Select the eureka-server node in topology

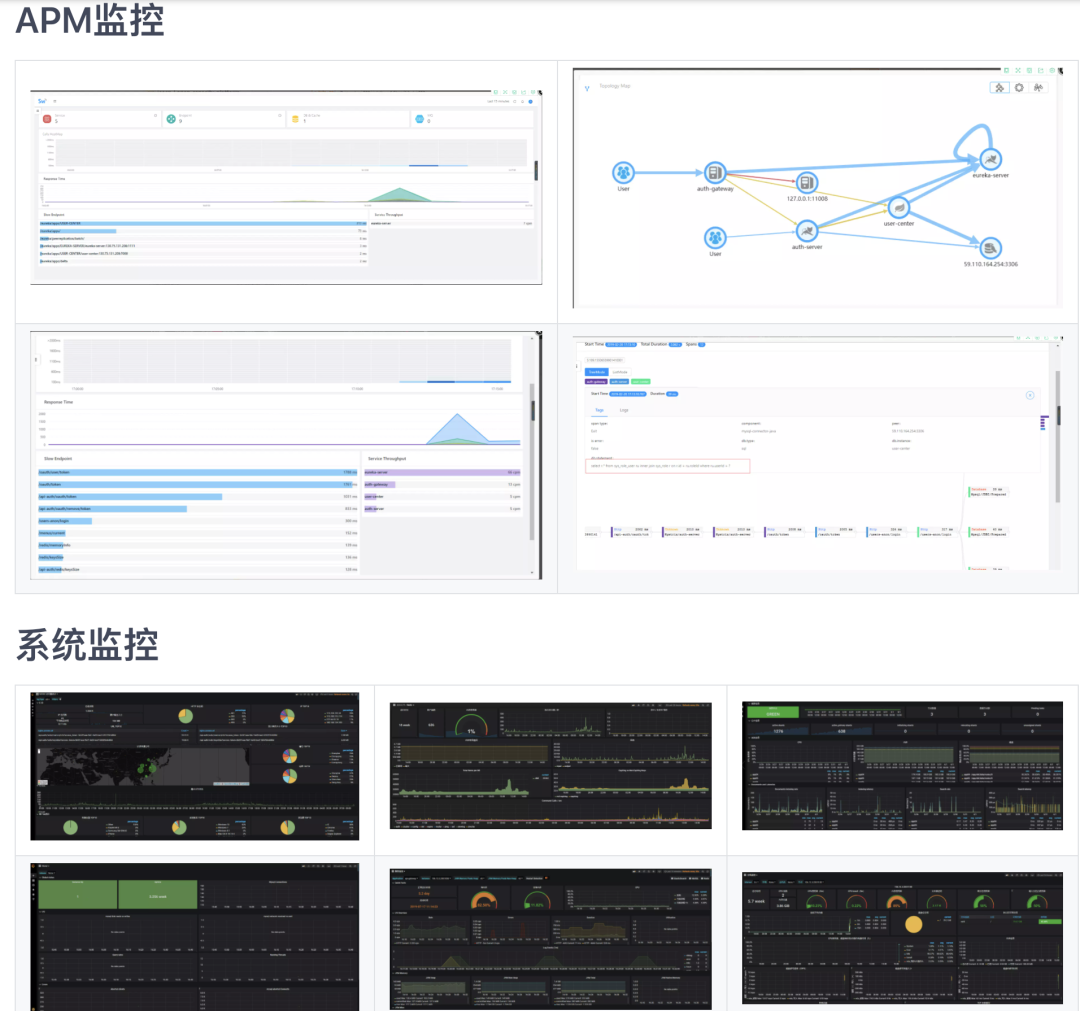(x=990, y=160)
